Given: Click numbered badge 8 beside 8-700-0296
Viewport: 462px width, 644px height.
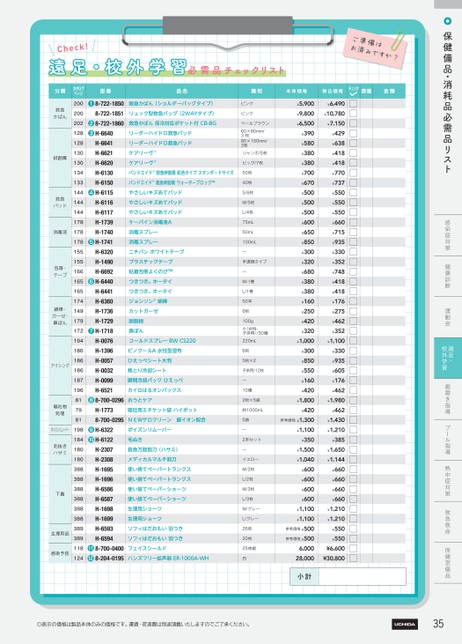Looking at the screenshot, I should point(91,400).
